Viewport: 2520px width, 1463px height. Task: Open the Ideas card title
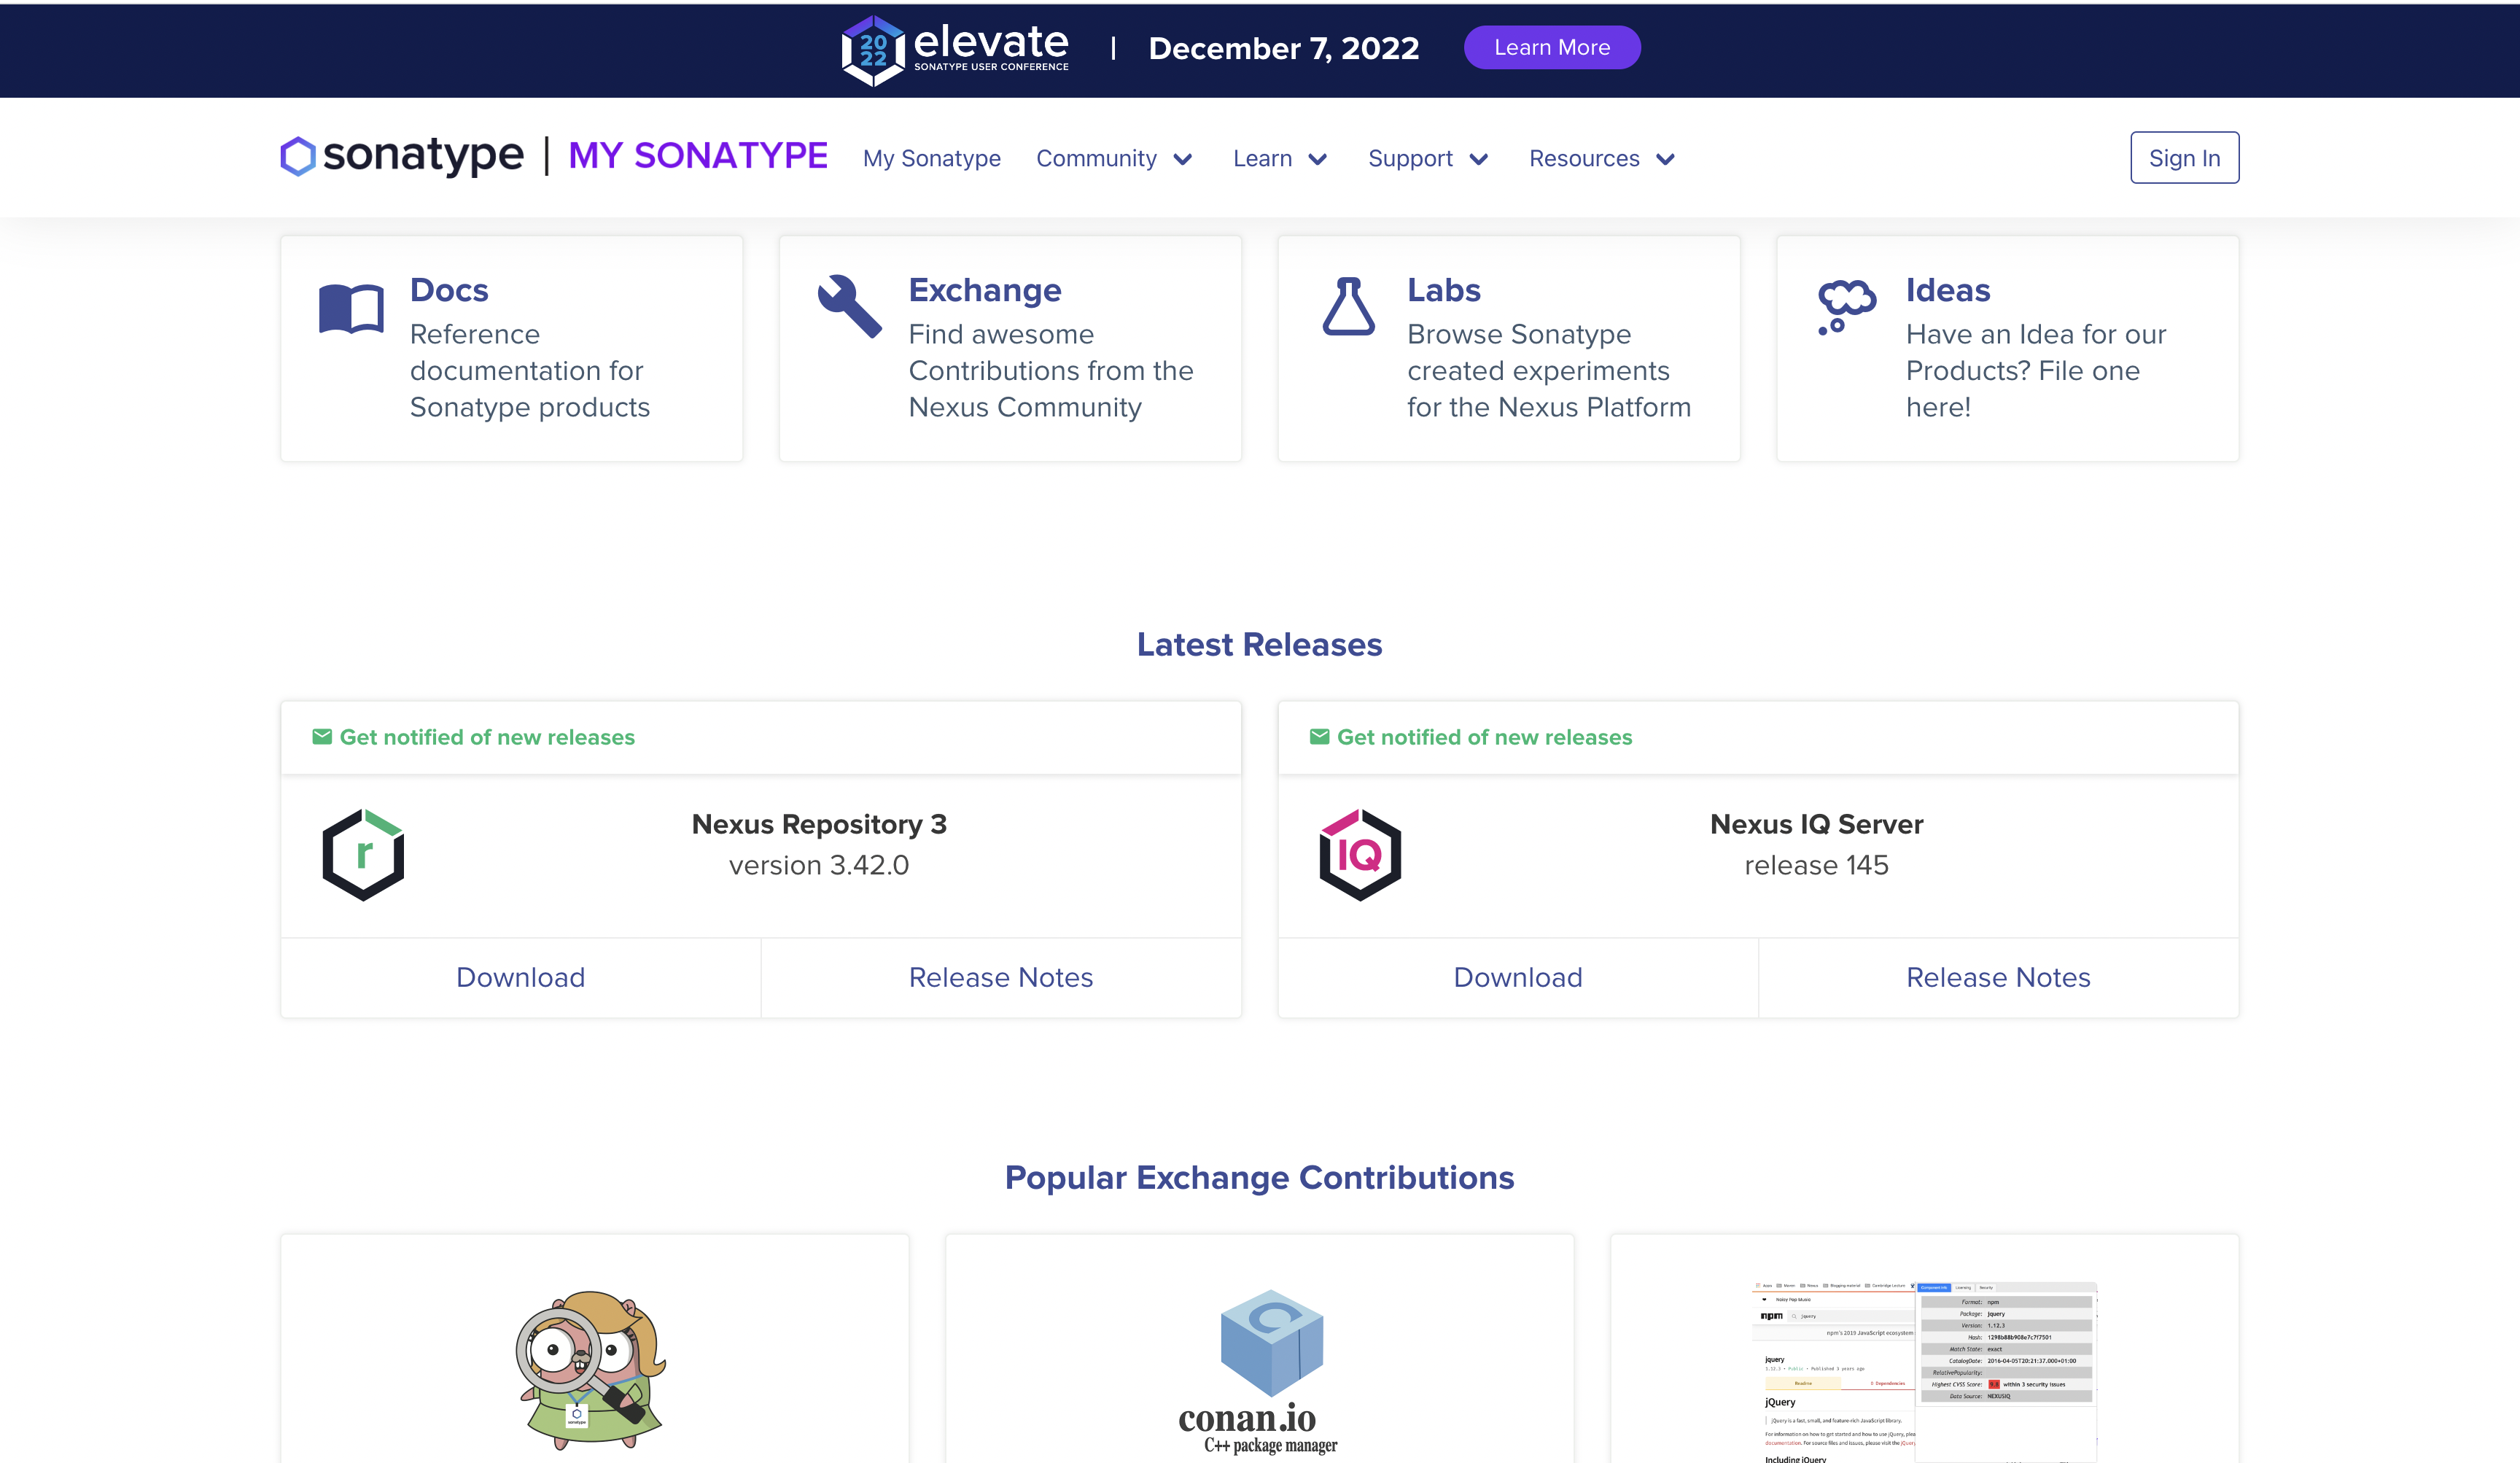[x=1947, y=290]
